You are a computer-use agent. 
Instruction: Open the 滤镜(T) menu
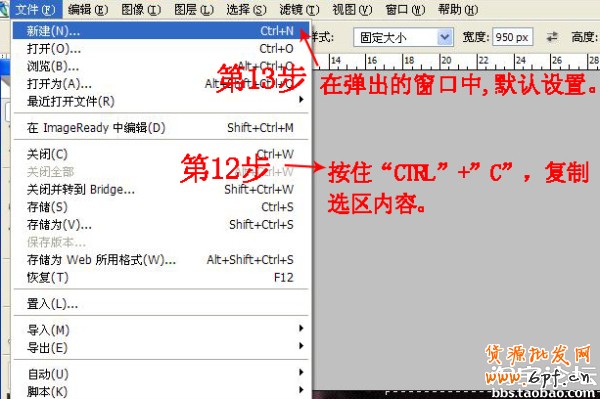click(x=299, y=9)
